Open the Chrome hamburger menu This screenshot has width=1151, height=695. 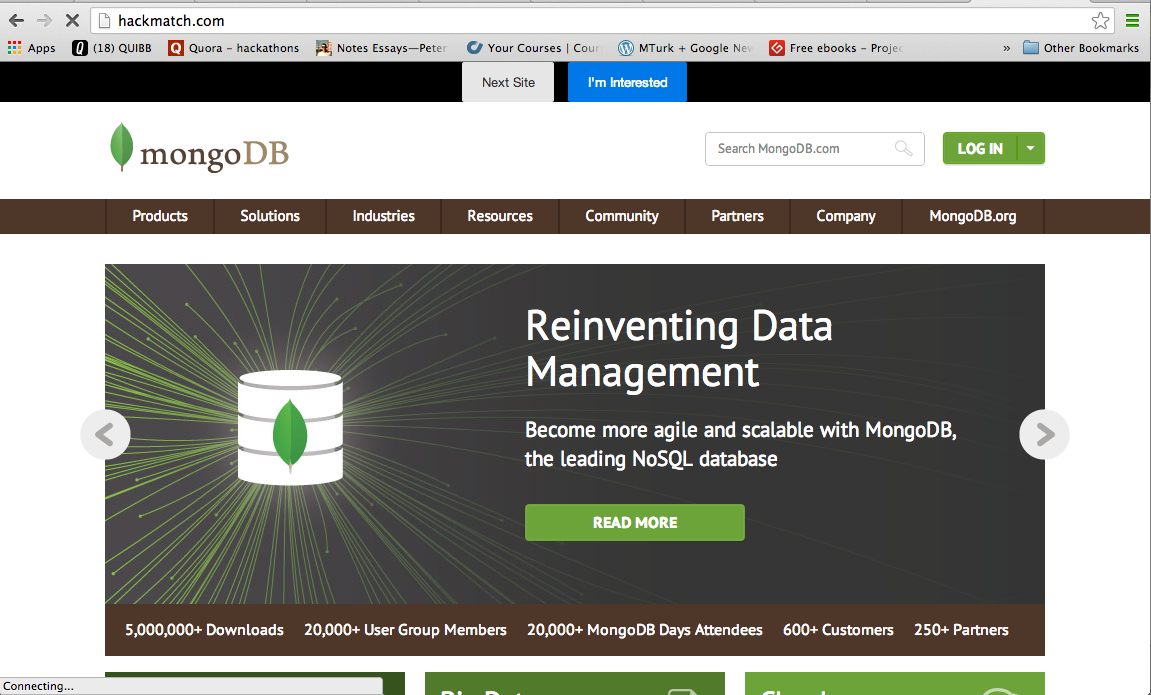[1133, 21]
